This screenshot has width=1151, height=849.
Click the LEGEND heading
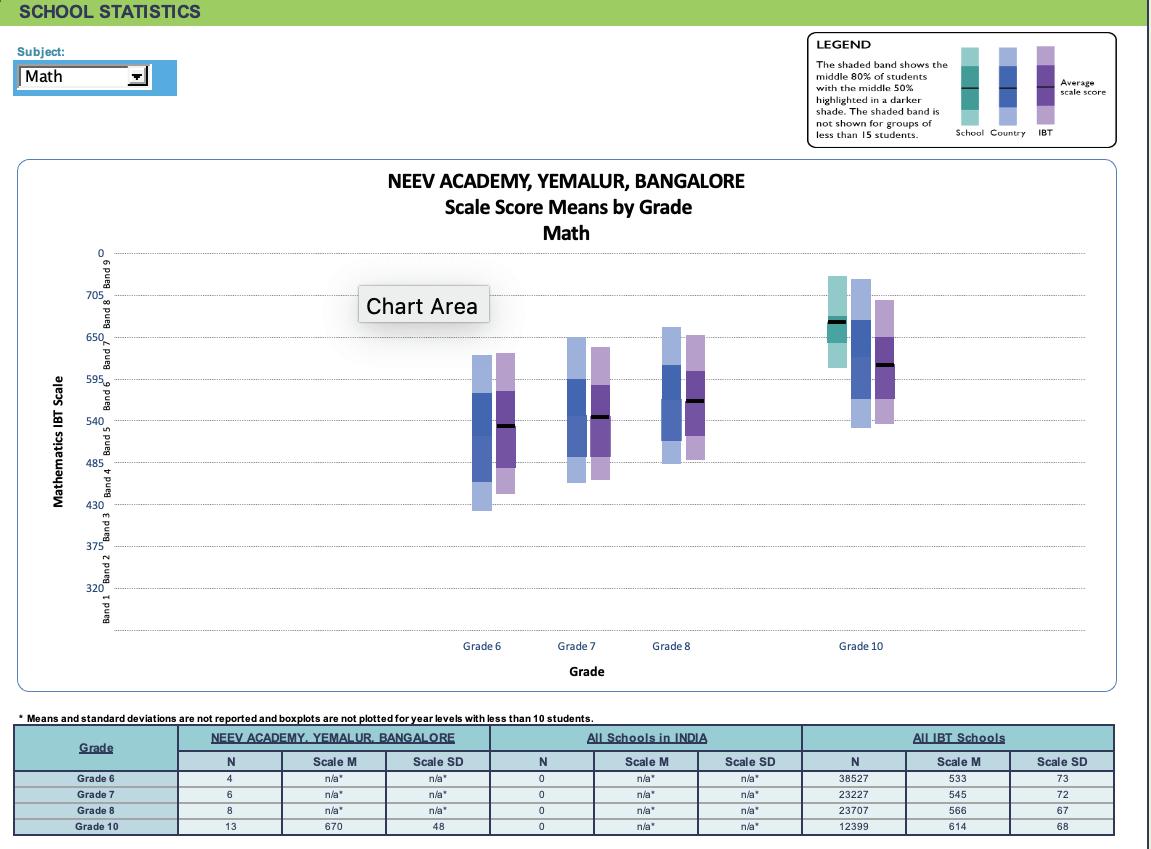(843, 45)
